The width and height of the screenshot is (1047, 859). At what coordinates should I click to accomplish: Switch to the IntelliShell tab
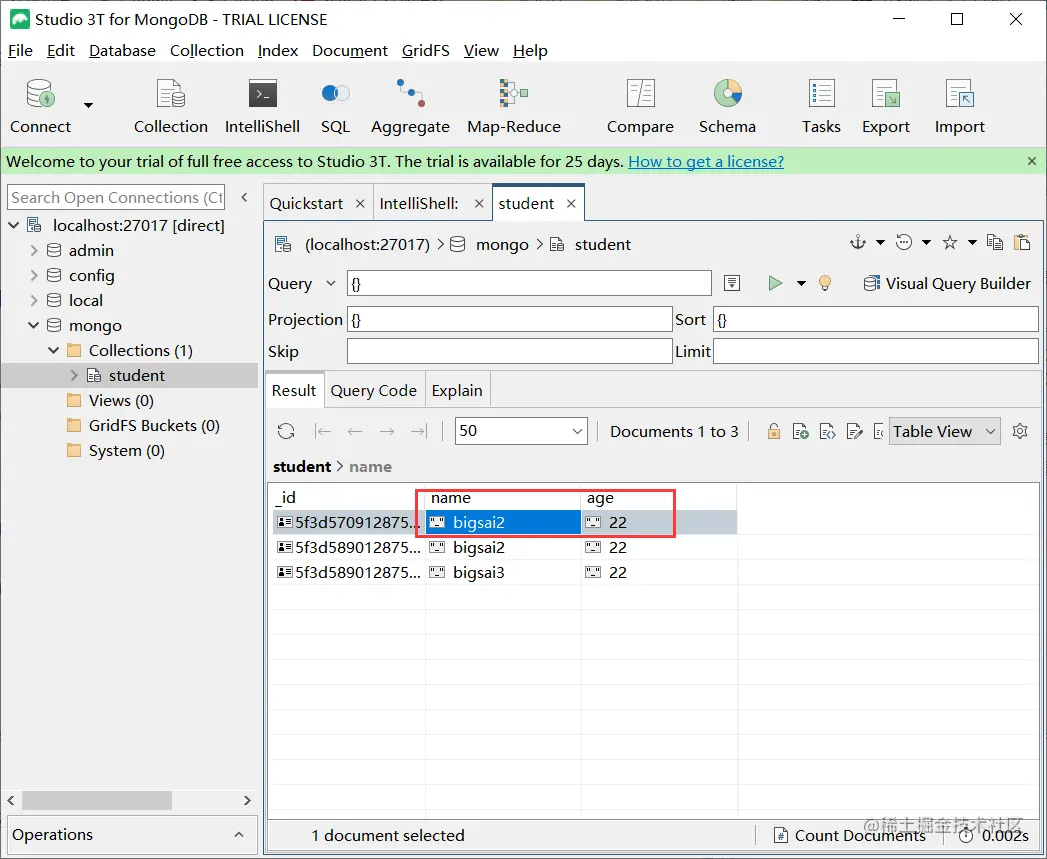click(x=419, y=204)
